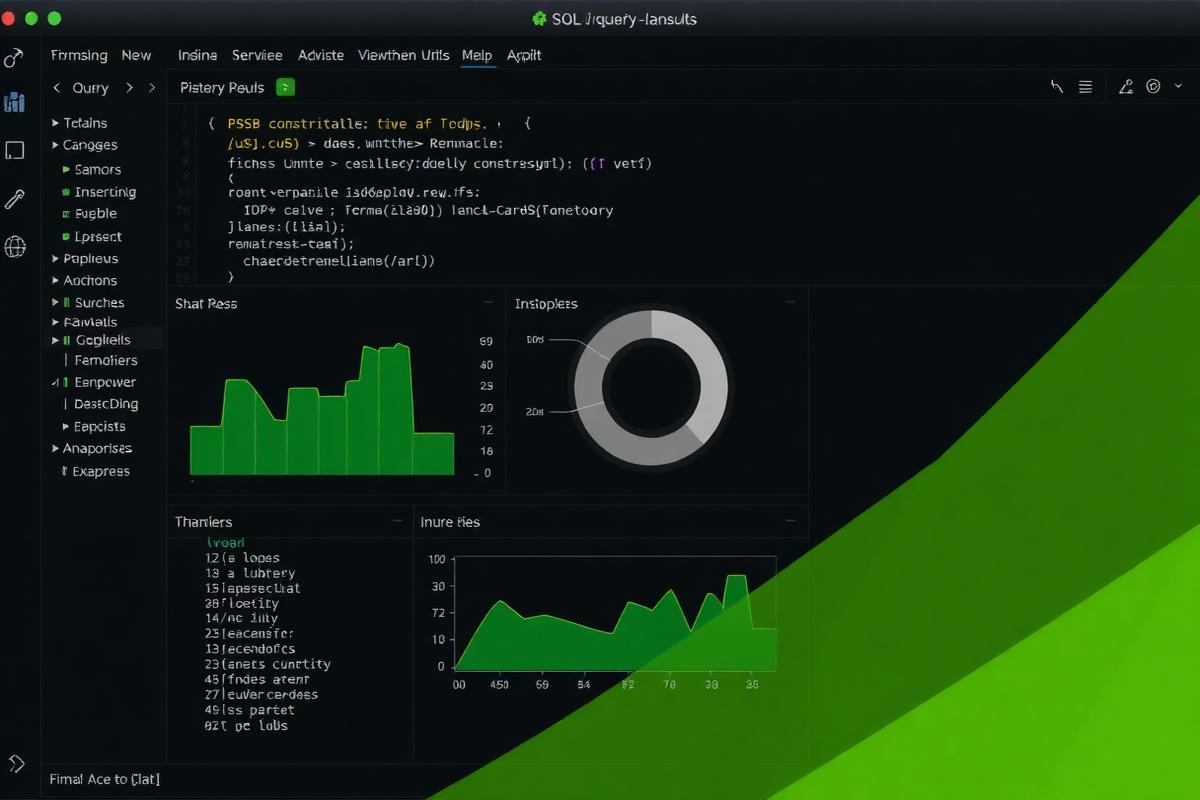Viewport: 1200px width, 800px height.
Task: Select the '18 a lubtery' list row
Action: pos(250,573)
